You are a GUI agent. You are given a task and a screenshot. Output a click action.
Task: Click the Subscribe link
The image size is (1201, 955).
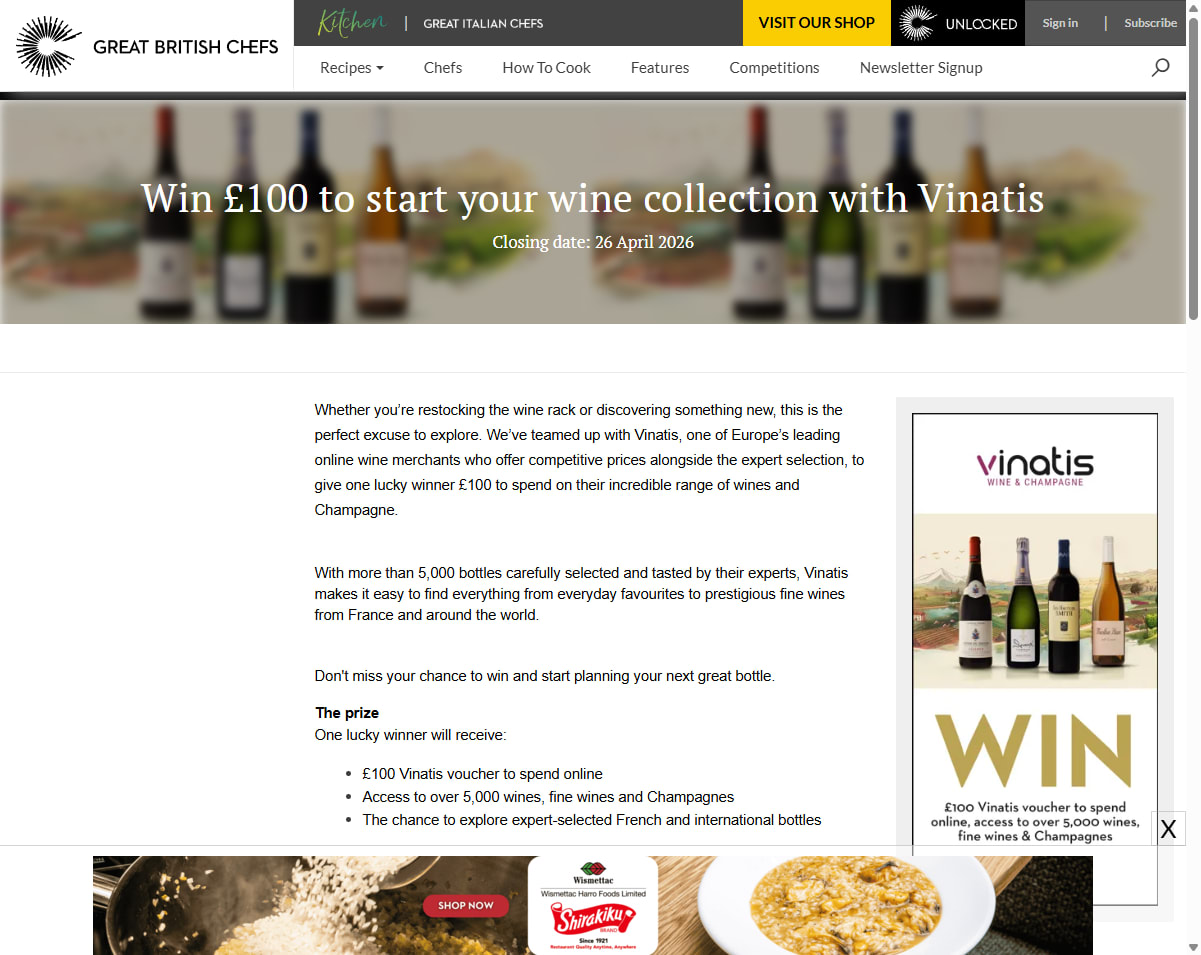tap(1150, 23)
